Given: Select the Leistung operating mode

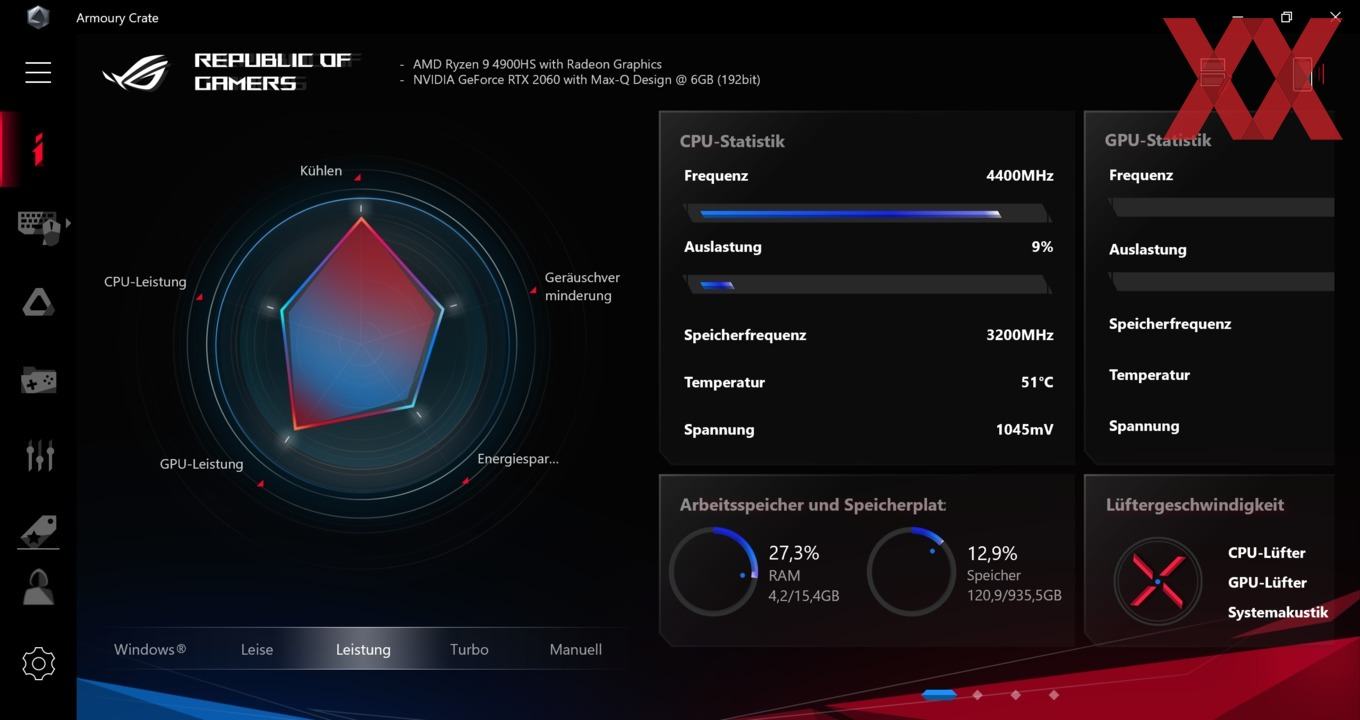Looking at the screenshot, I should [x=363, y=649].
